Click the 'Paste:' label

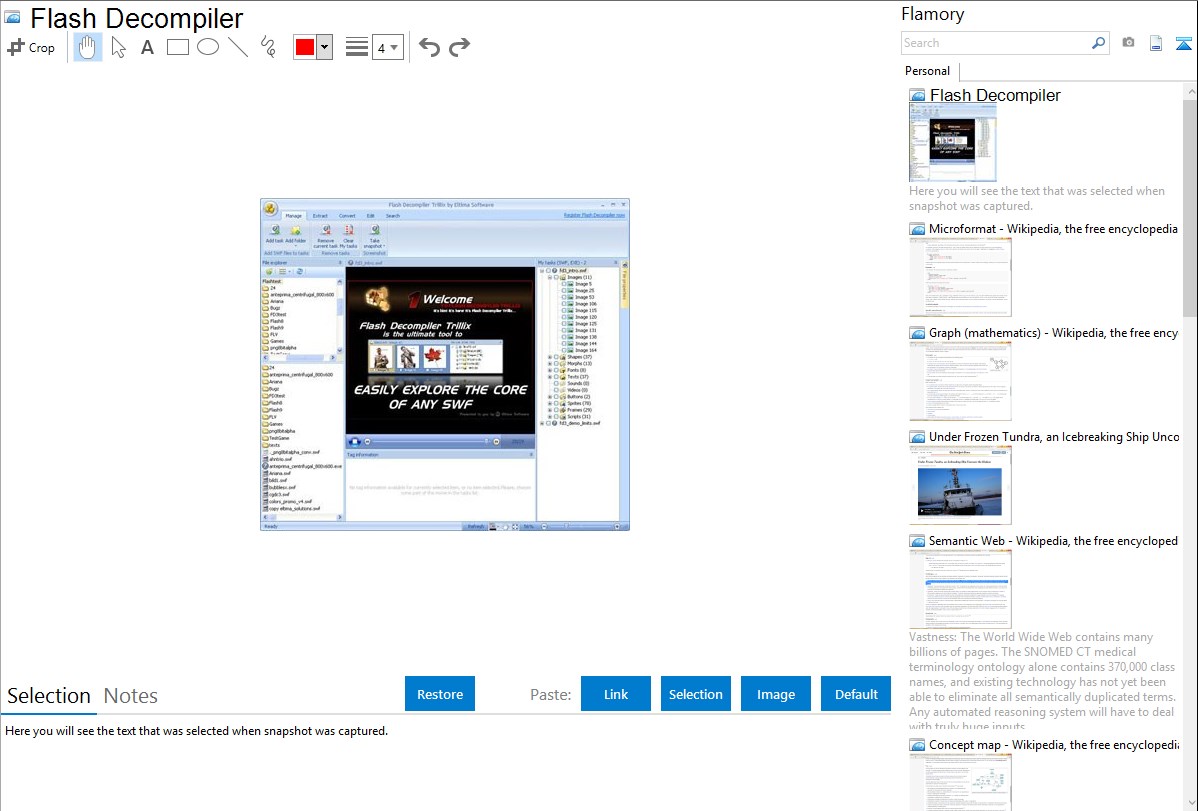(551, 694)
